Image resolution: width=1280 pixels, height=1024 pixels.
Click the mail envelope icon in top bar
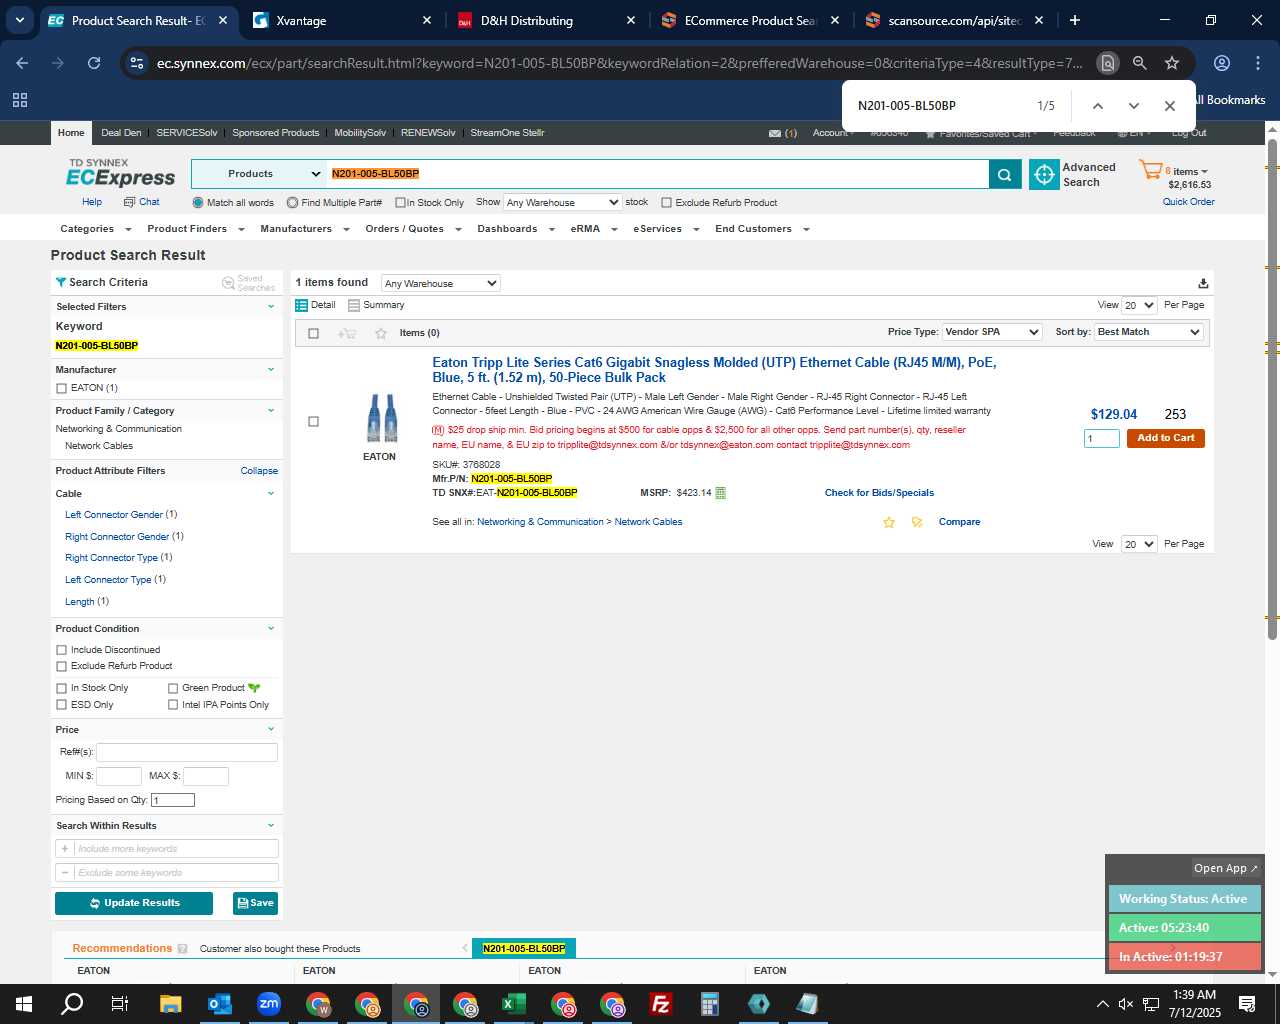coord(775,133)
